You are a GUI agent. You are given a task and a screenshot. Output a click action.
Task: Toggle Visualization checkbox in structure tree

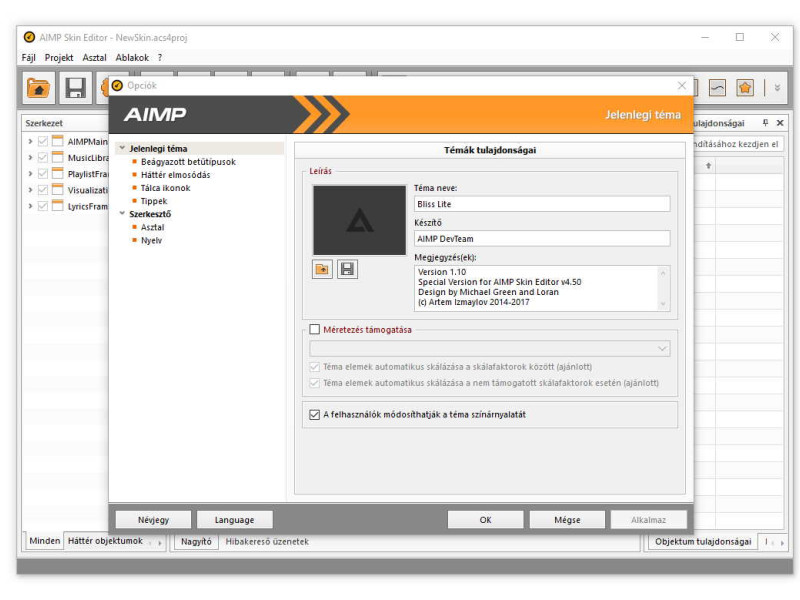[43, 190]
